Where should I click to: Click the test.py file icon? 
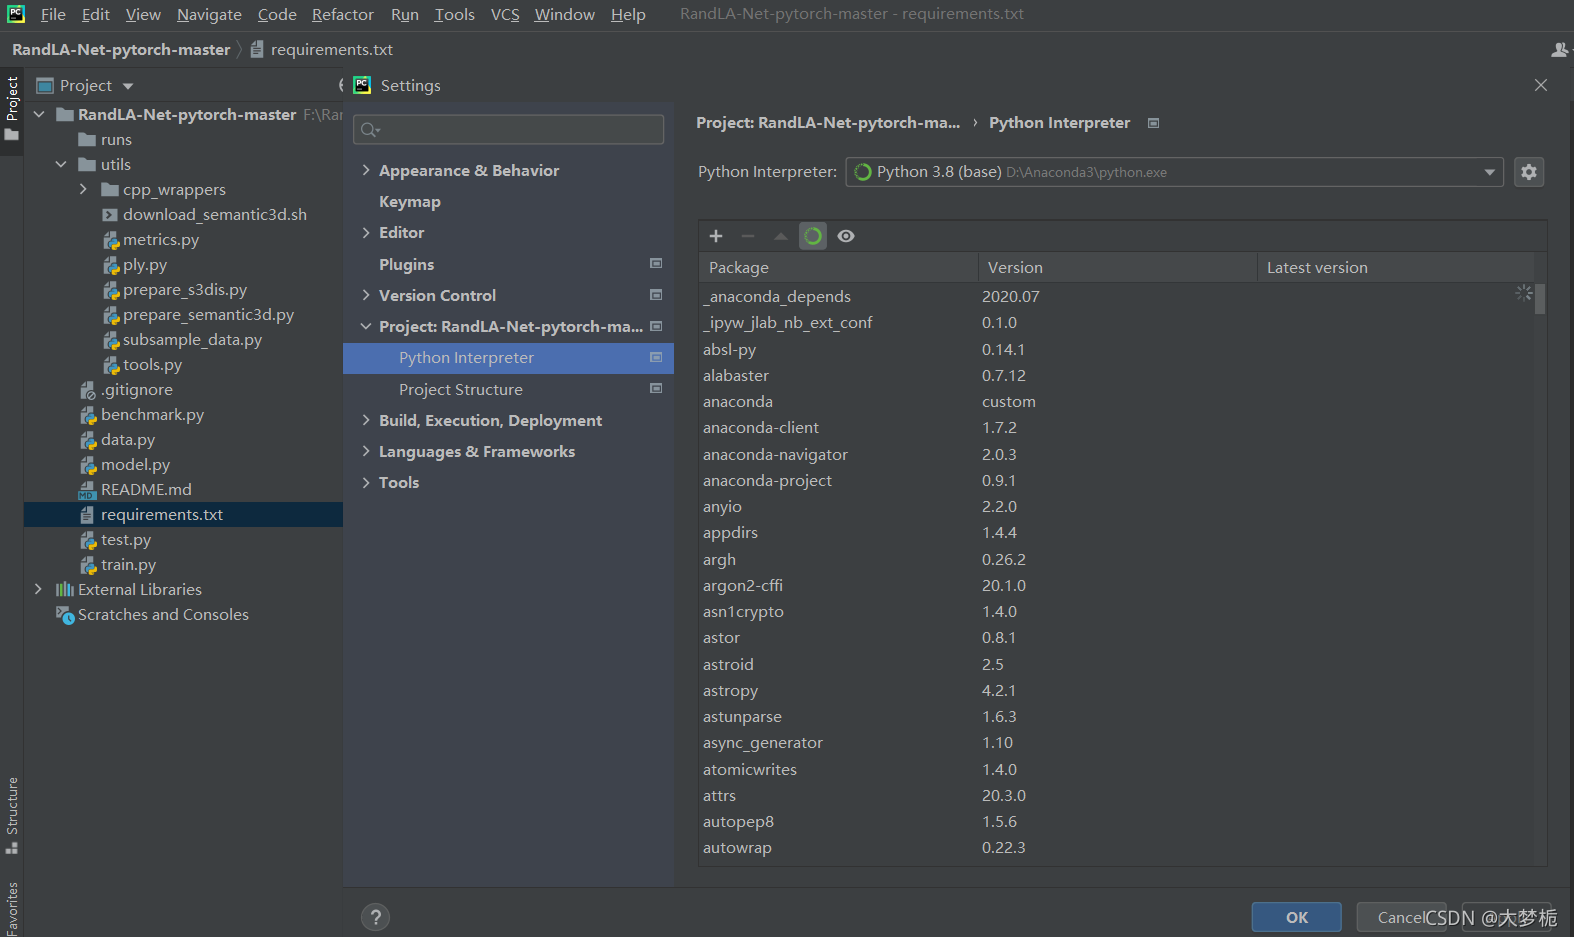point(88,540)
